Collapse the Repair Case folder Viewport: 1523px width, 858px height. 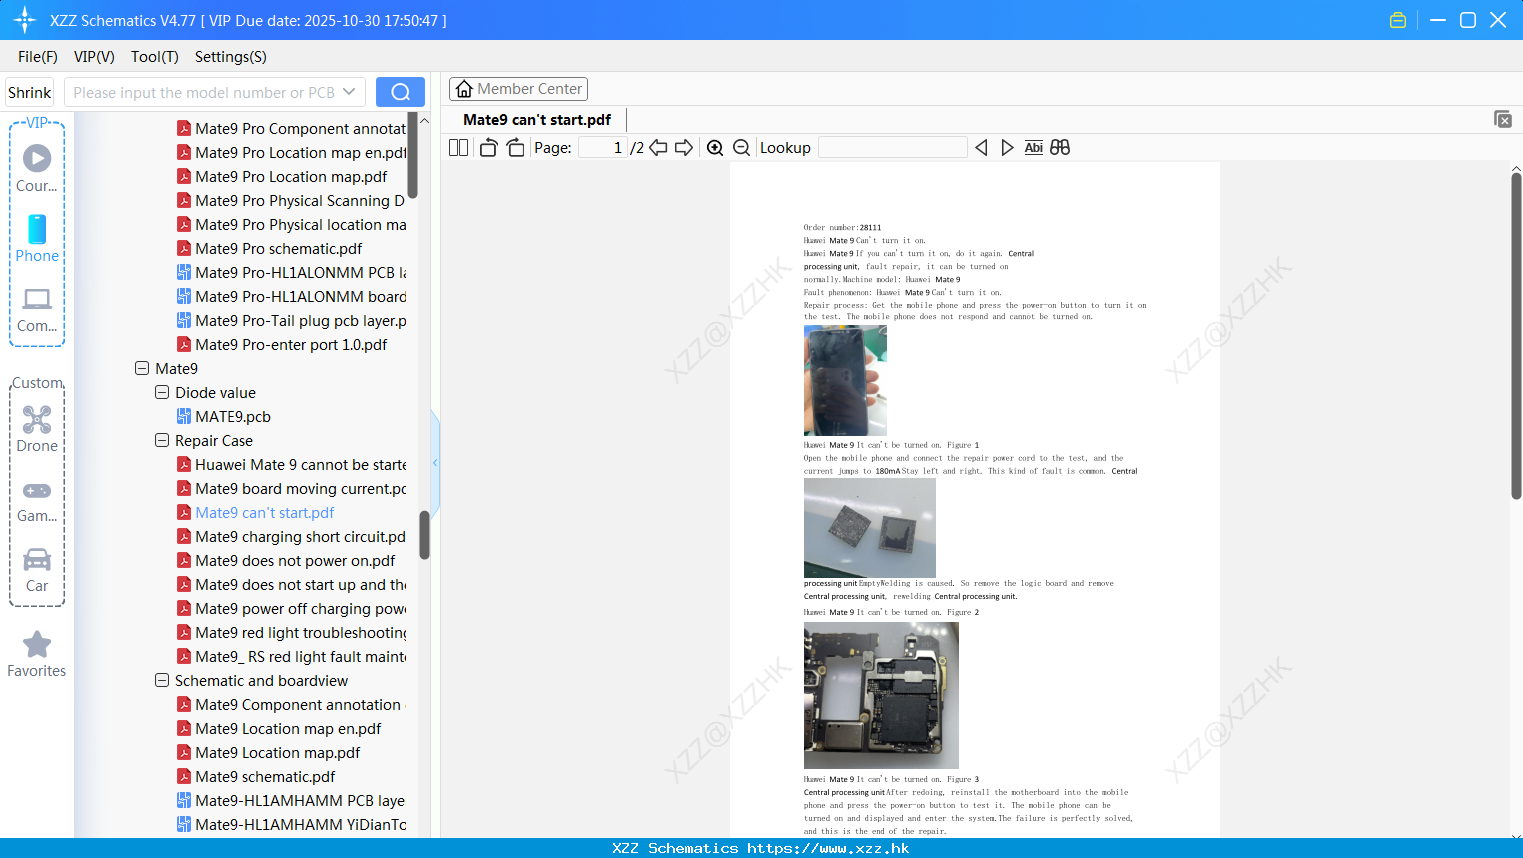[x=162, y=440]
